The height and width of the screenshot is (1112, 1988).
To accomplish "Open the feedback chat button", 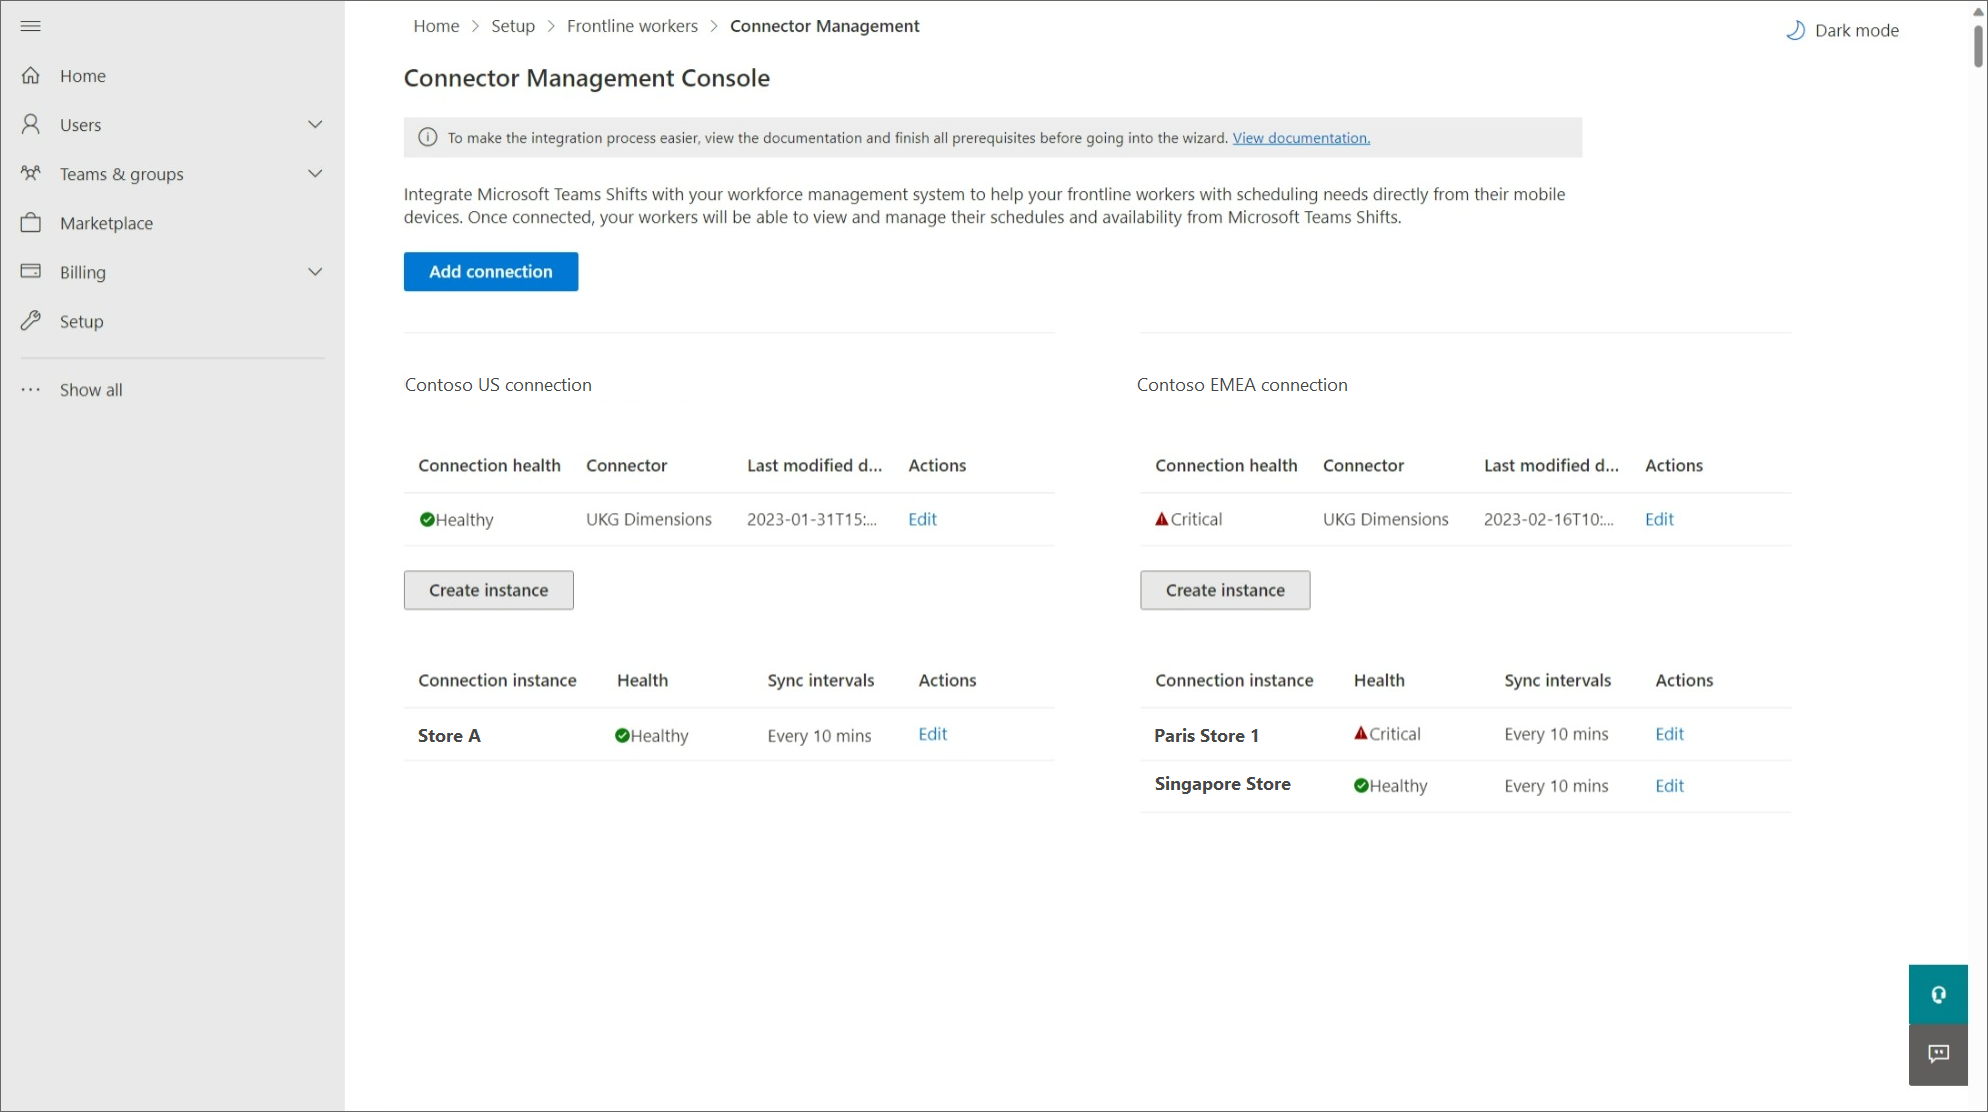I will [x=1938, y=1054].
